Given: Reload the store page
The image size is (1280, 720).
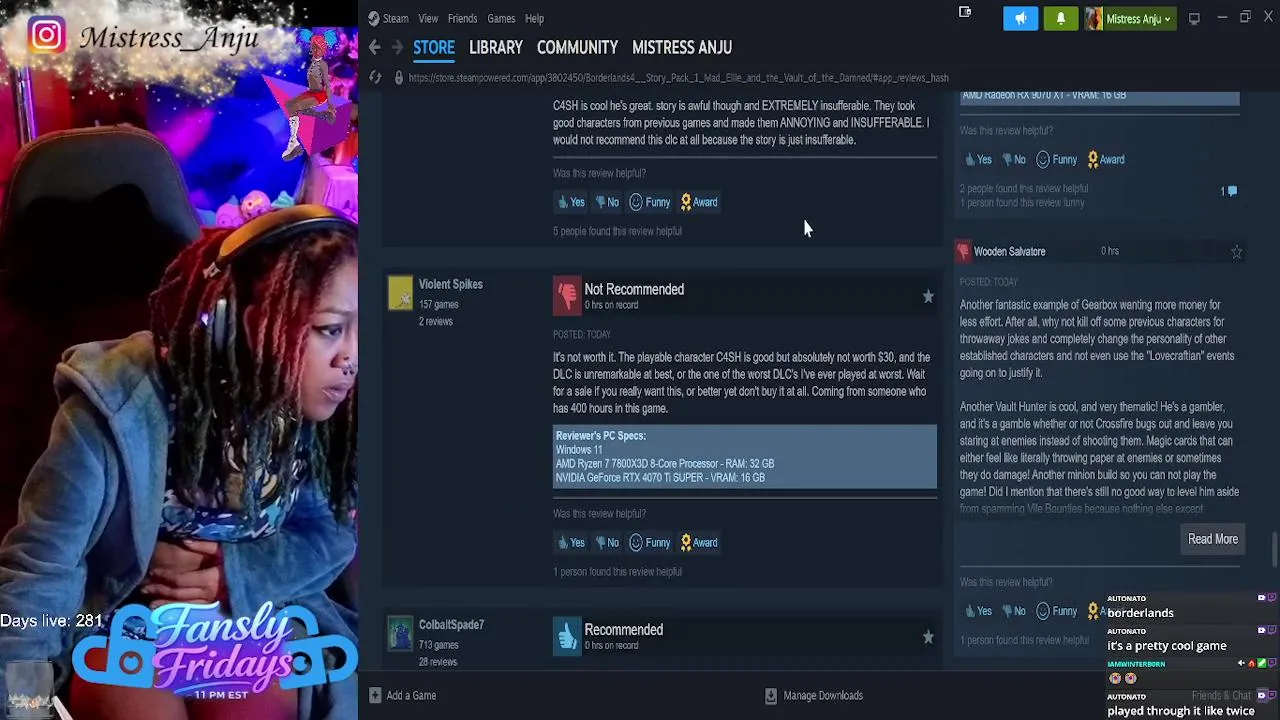Looking at the screenshot, I should click(375, 77).
